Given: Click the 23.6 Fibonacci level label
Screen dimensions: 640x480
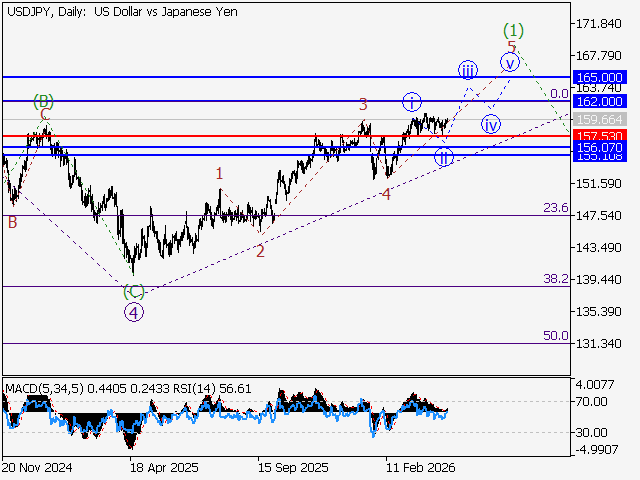Looking at the screenshot, I should [x=555, y=208].
